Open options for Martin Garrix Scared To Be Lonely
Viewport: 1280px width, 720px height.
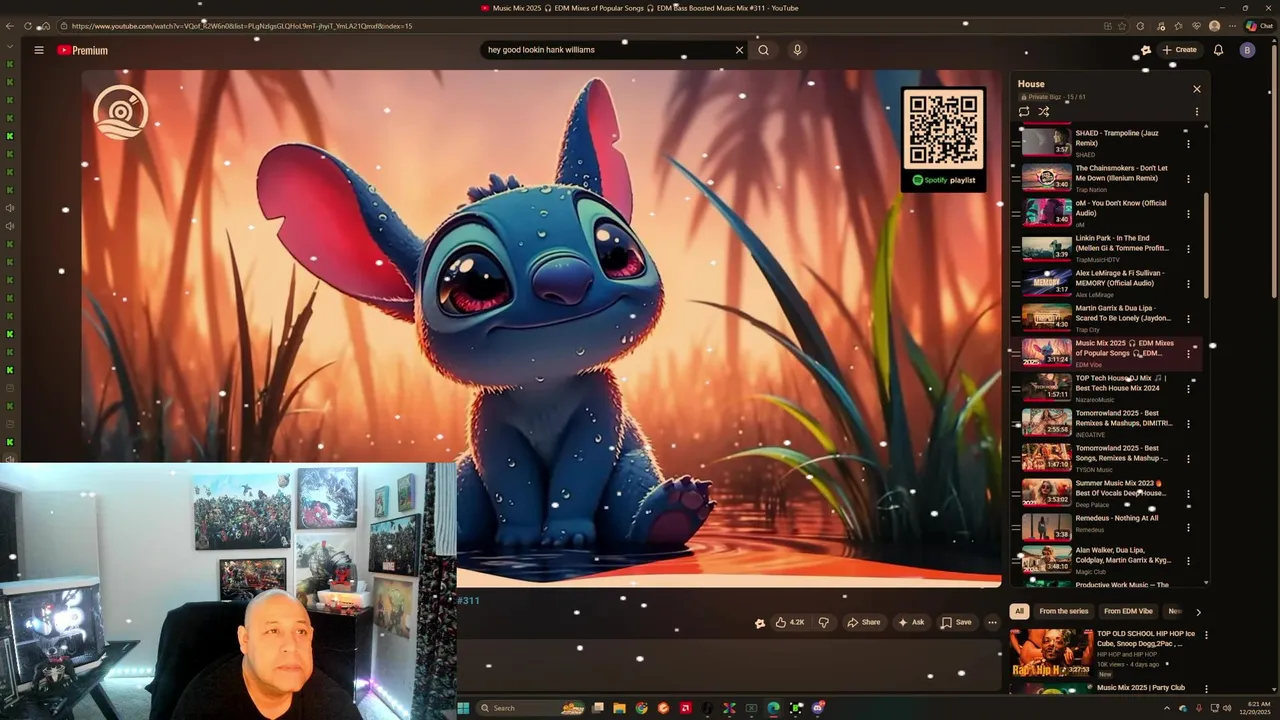pos(1188,319)
